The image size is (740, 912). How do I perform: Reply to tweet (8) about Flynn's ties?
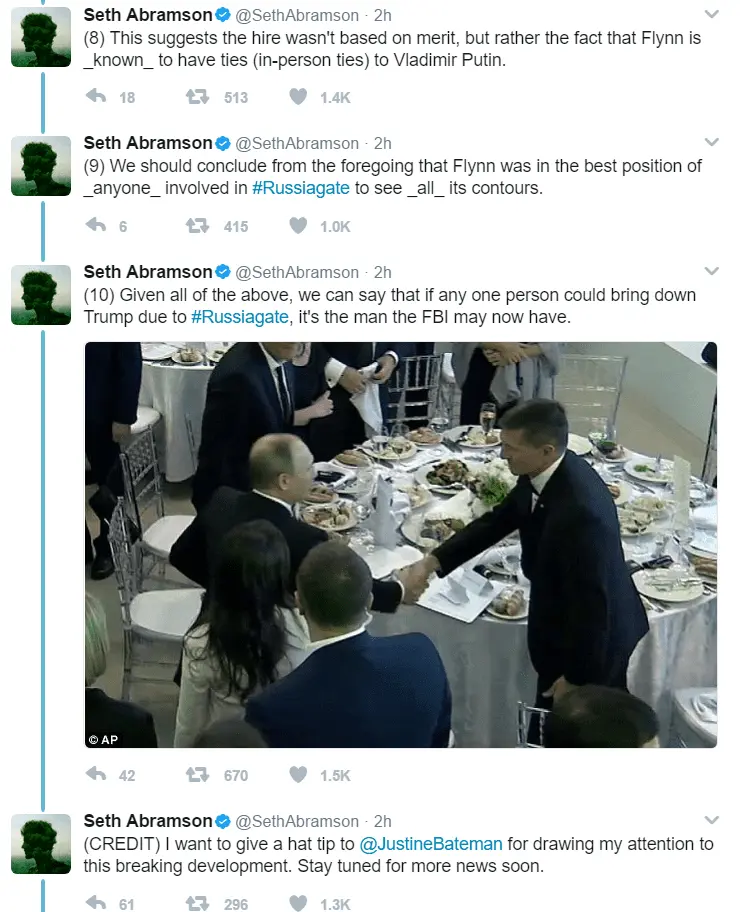(97, 97)
